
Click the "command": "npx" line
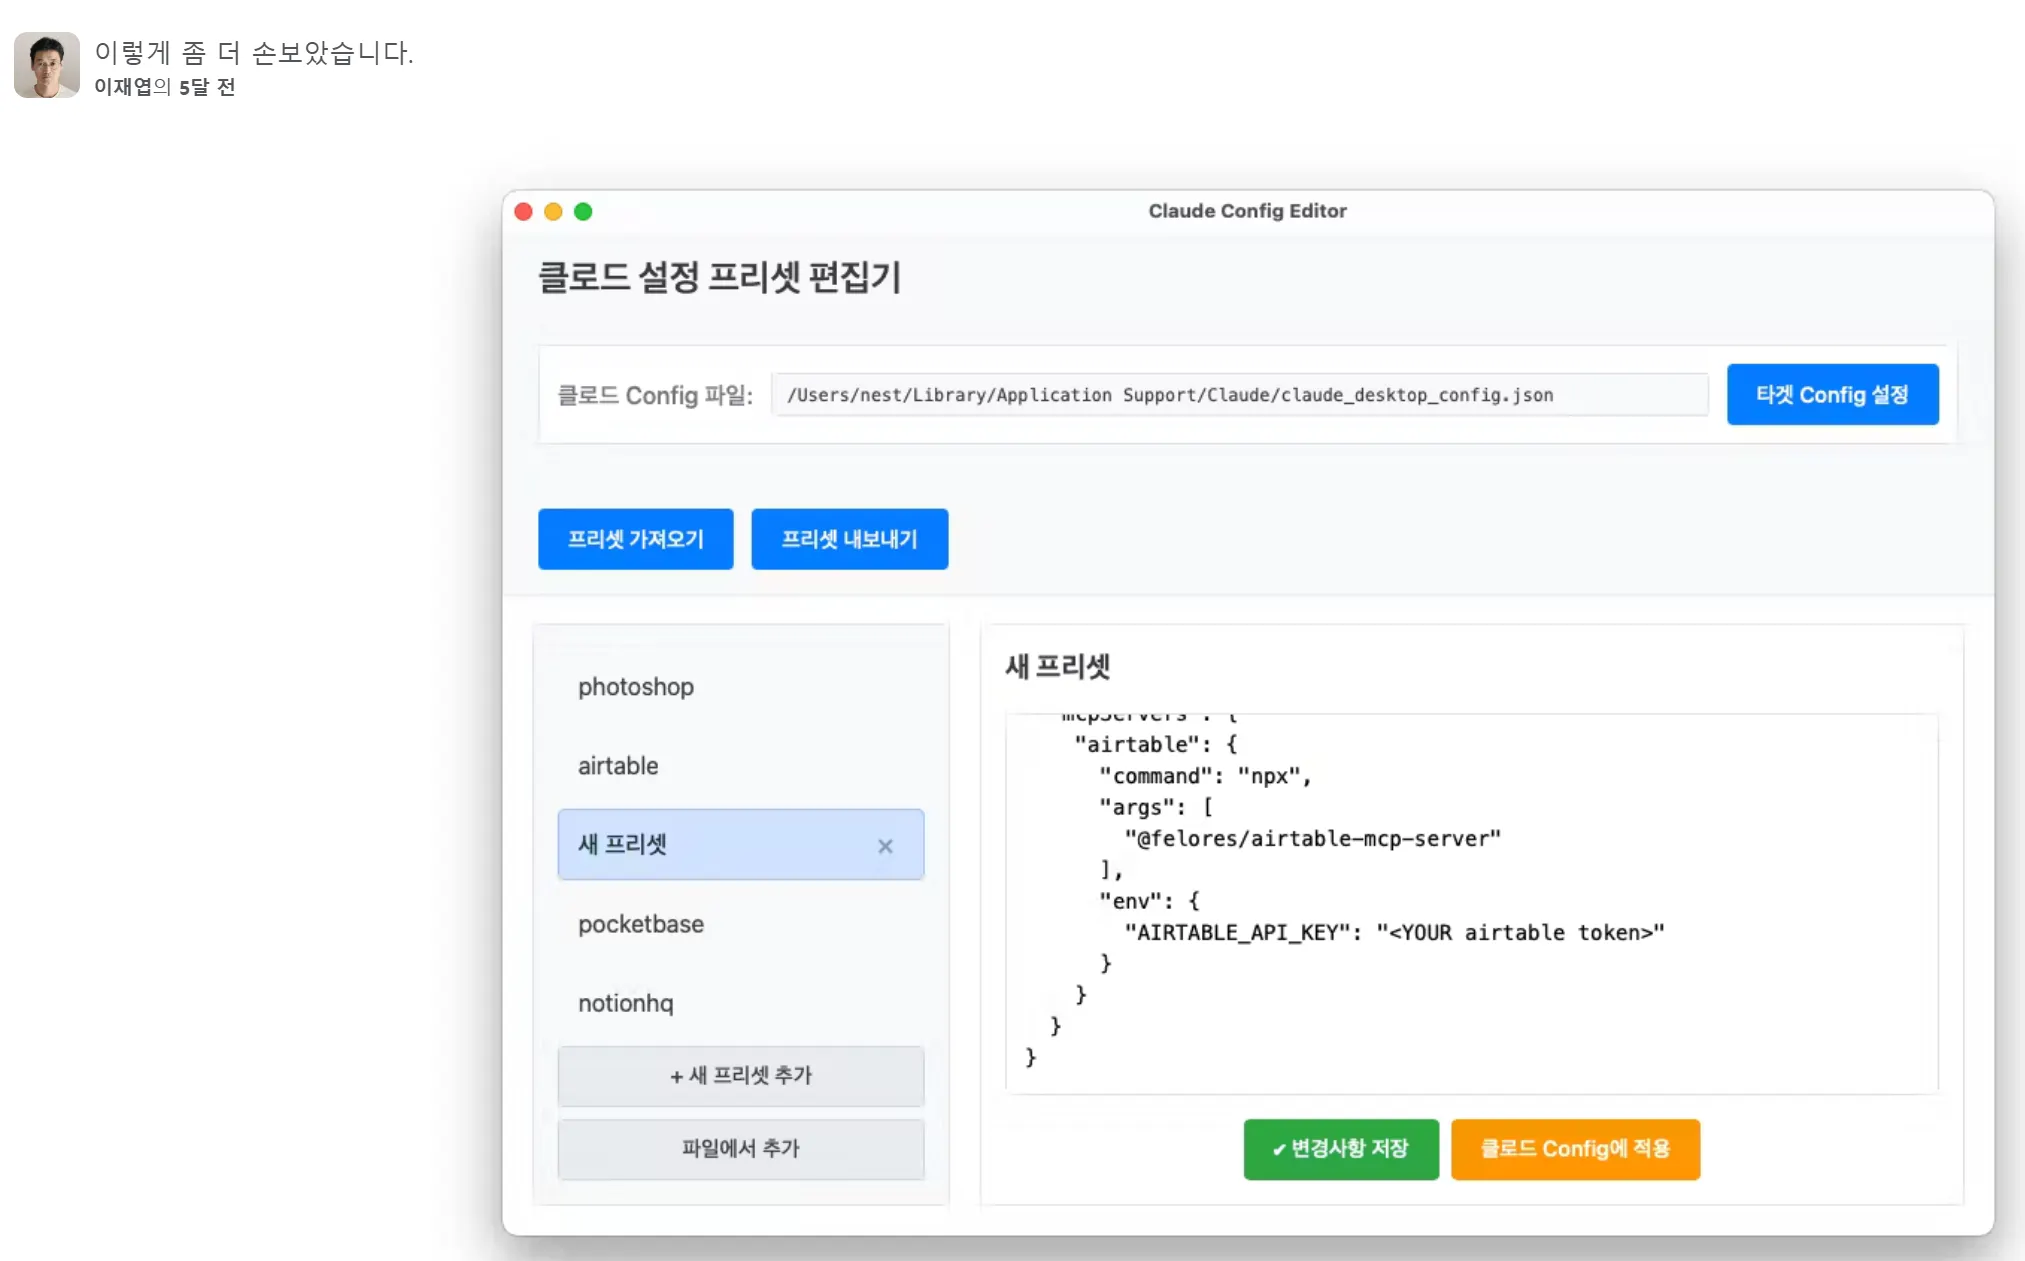1204,776
